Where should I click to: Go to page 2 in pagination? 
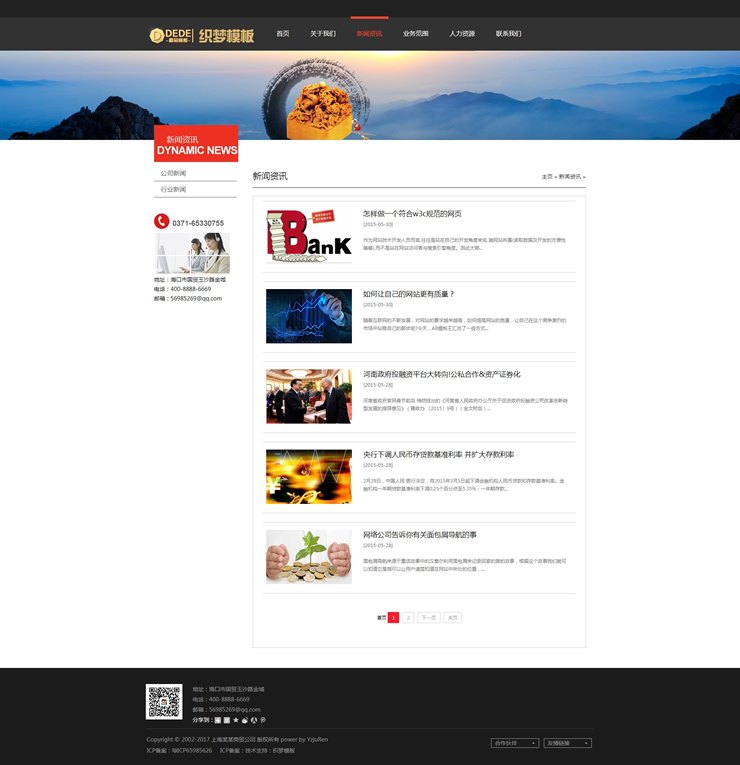point(408,618)
